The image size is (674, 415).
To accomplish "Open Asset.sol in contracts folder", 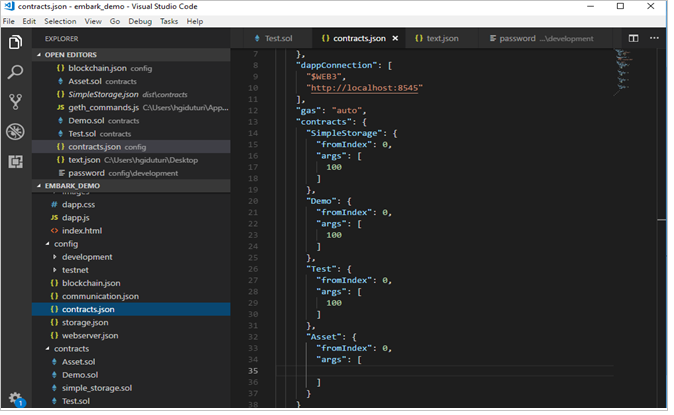I will [x=132, y=364].
